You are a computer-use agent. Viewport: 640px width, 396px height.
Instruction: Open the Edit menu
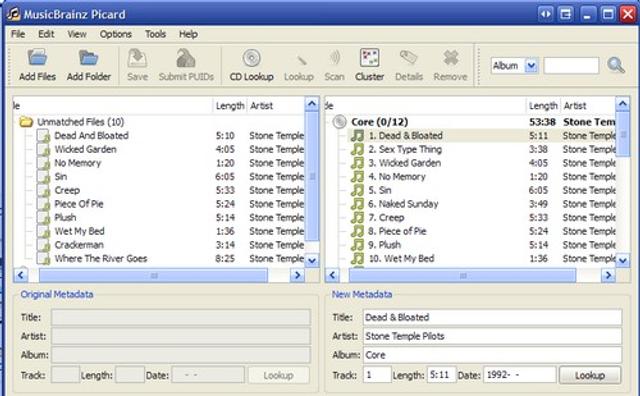coord(46,34)
